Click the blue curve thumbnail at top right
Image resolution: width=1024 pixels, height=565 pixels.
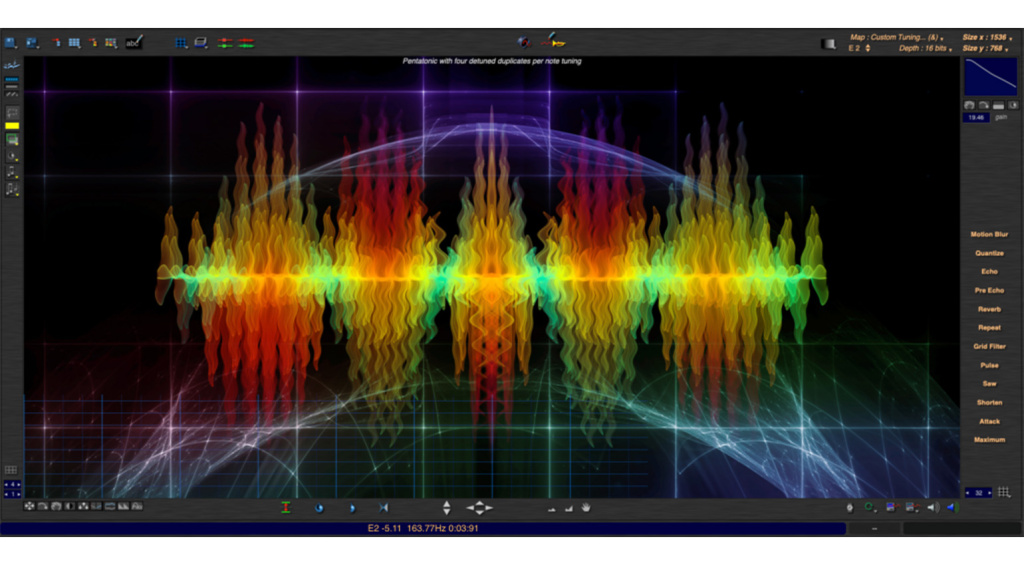(990, 76)
